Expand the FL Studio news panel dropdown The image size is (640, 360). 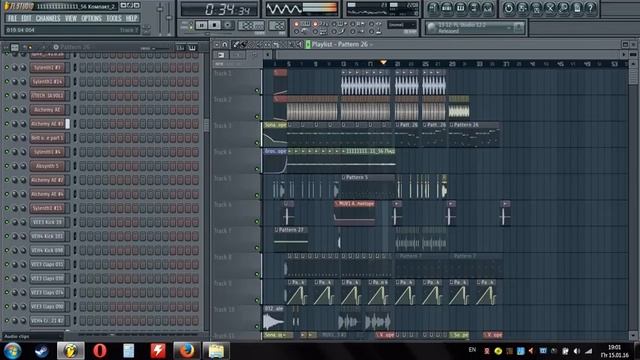pos(509,28)
